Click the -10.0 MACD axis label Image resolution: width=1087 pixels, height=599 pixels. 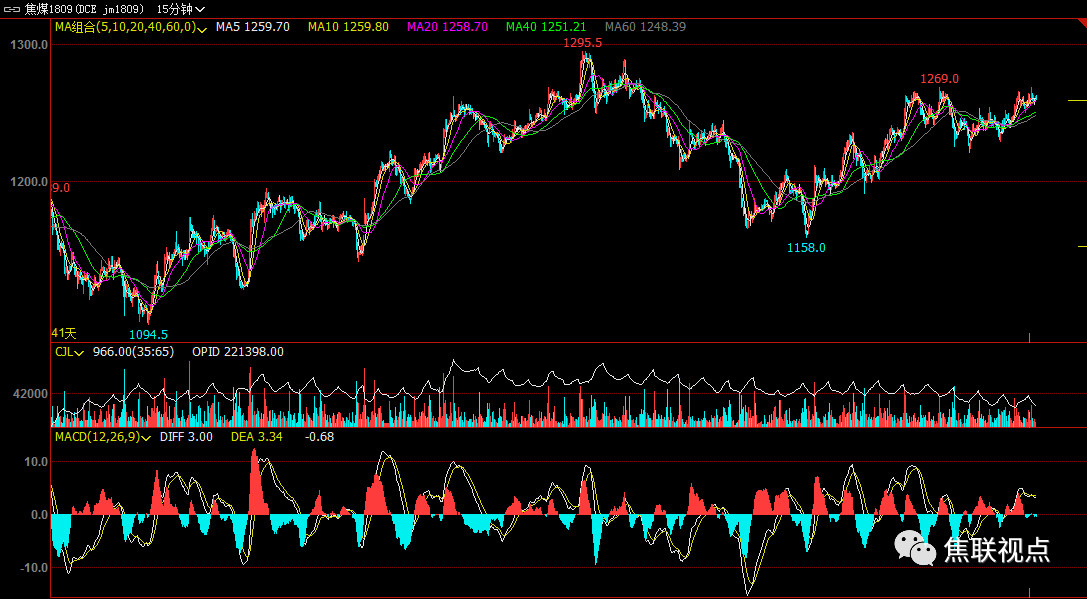pos(35,568)
